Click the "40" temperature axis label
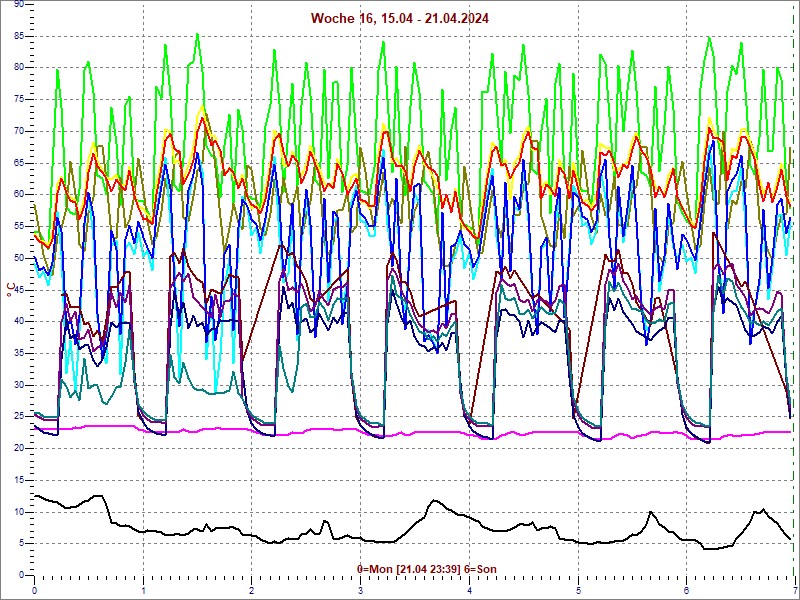The width and height of the screenshot is (800, 600). click(18, 321)
